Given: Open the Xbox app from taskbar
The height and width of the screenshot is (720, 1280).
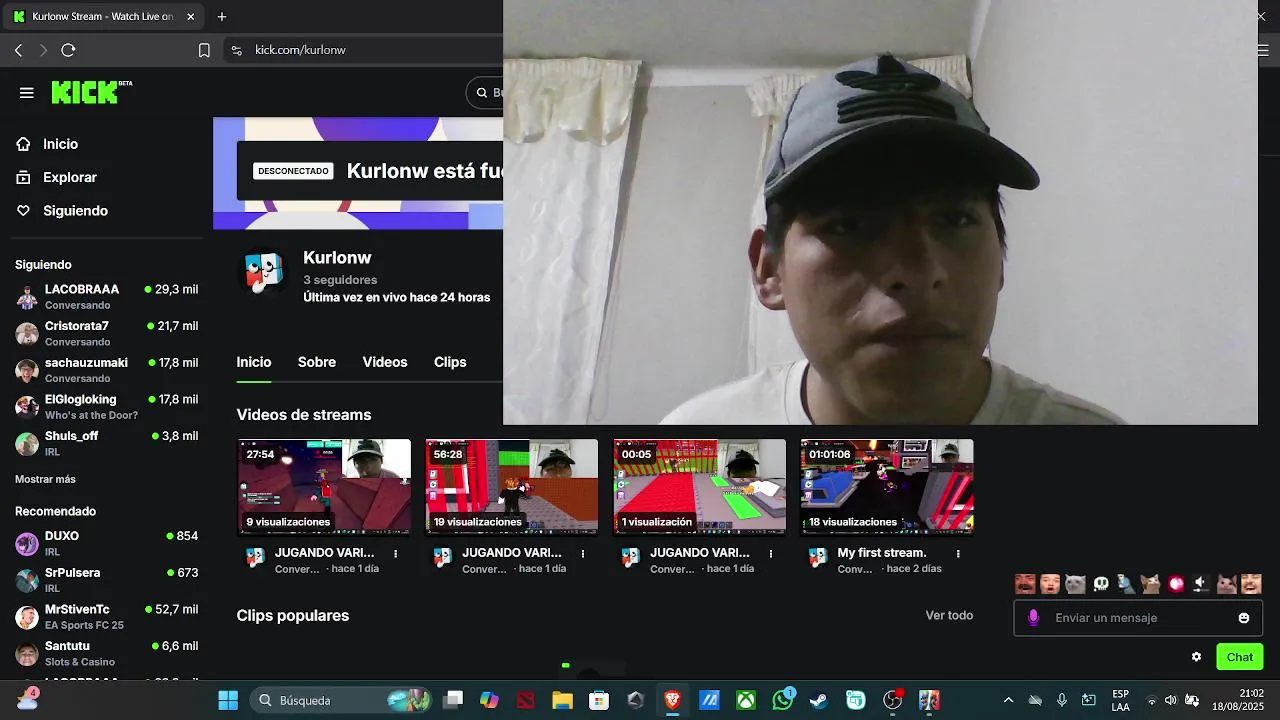Looking at the screenshot, I should (x=746, y=700).
